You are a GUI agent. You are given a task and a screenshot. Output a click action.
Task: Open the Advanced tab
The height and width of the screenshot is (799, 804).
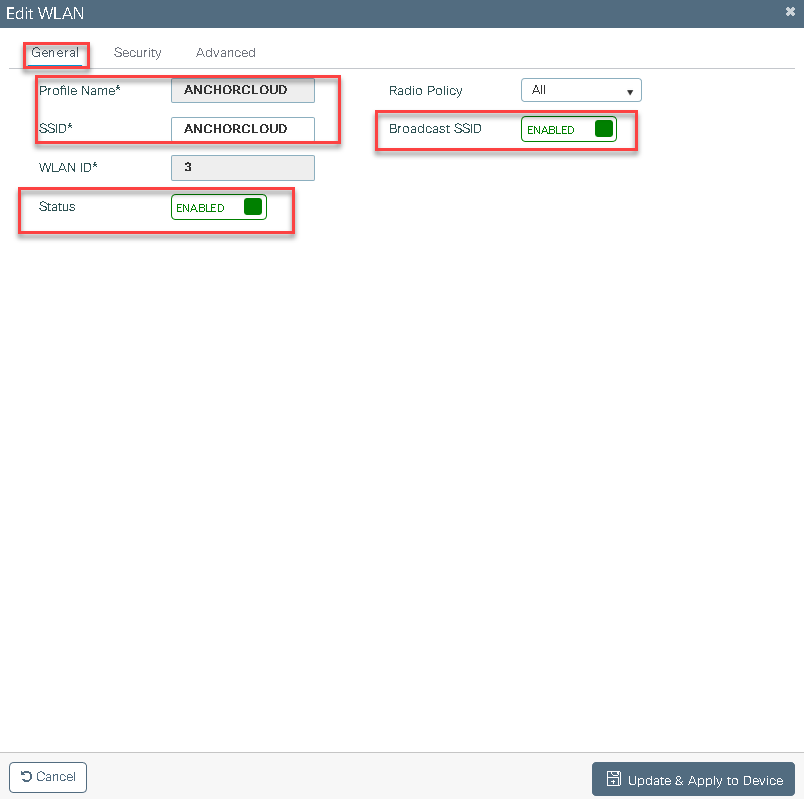coord(226,53)
